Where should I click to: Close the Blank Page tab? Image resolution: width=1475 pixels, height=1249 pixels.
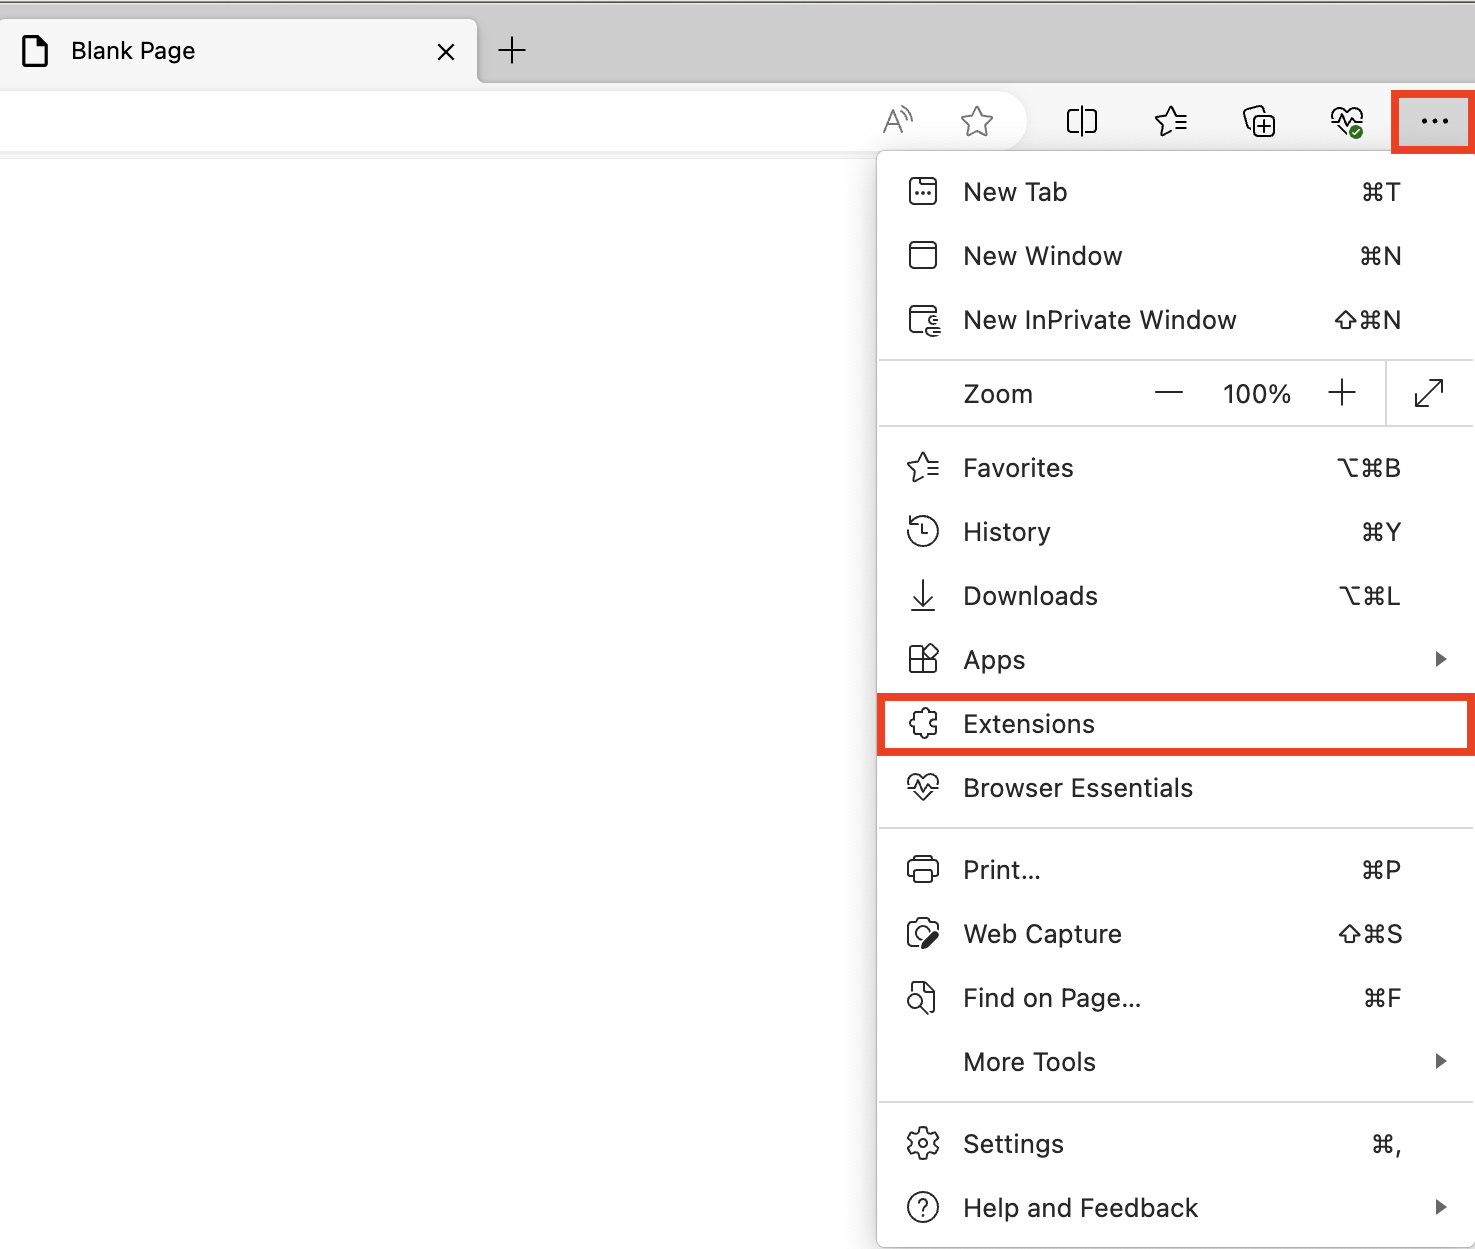click(x=446, y=52)
